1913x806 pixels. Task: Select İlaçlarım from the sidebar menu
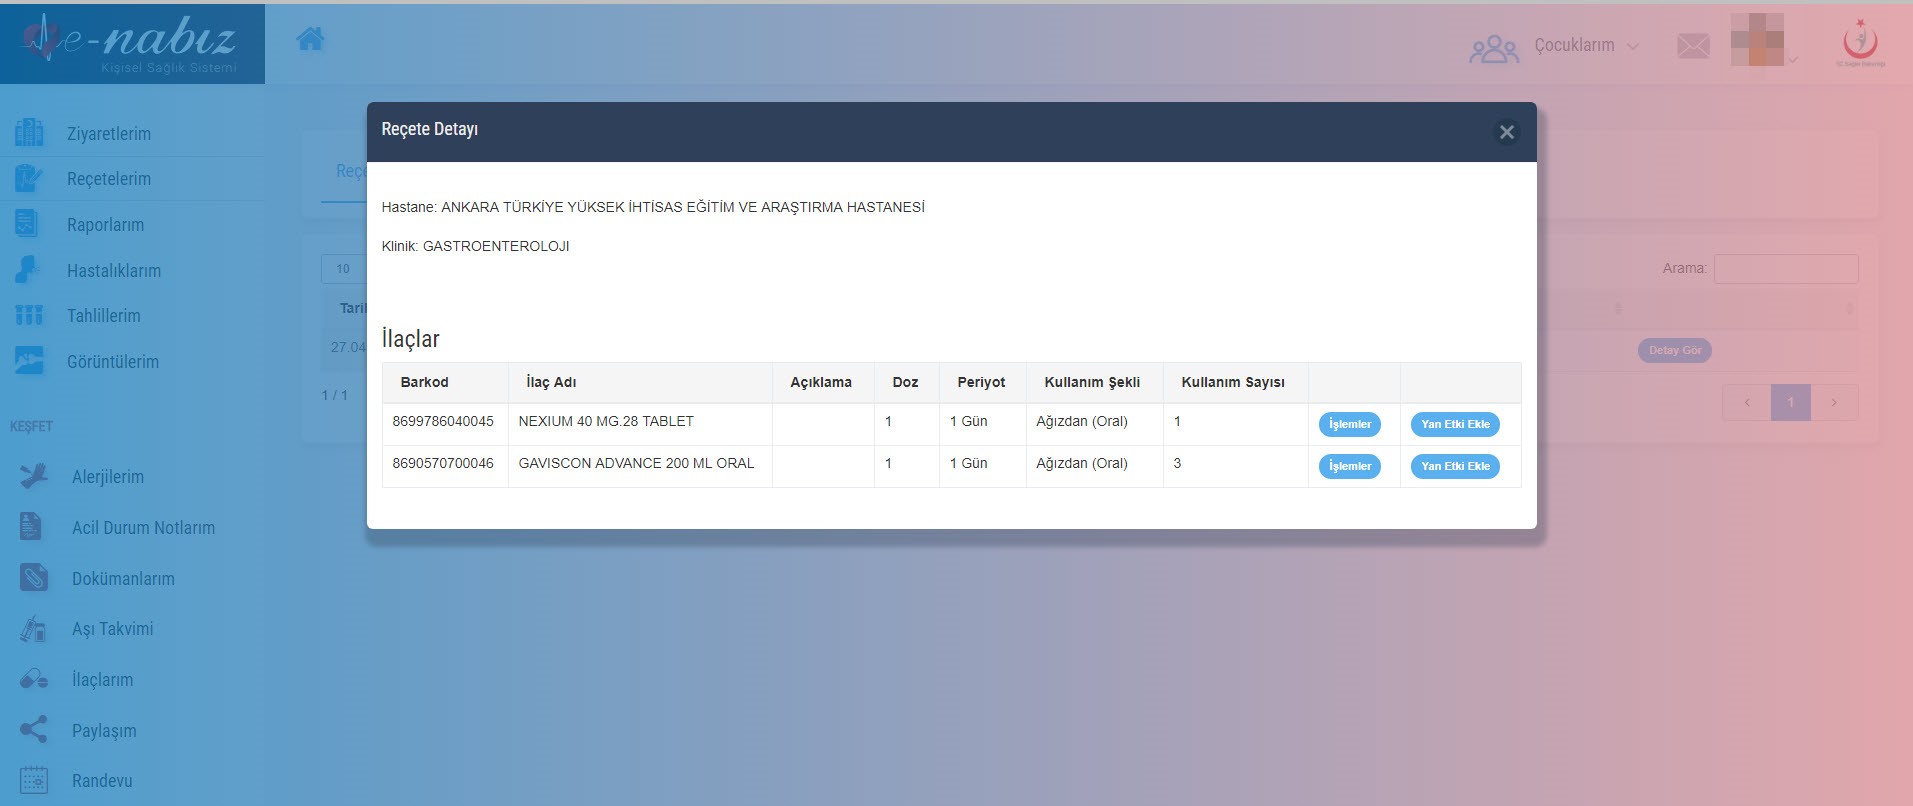pos(102,680)
